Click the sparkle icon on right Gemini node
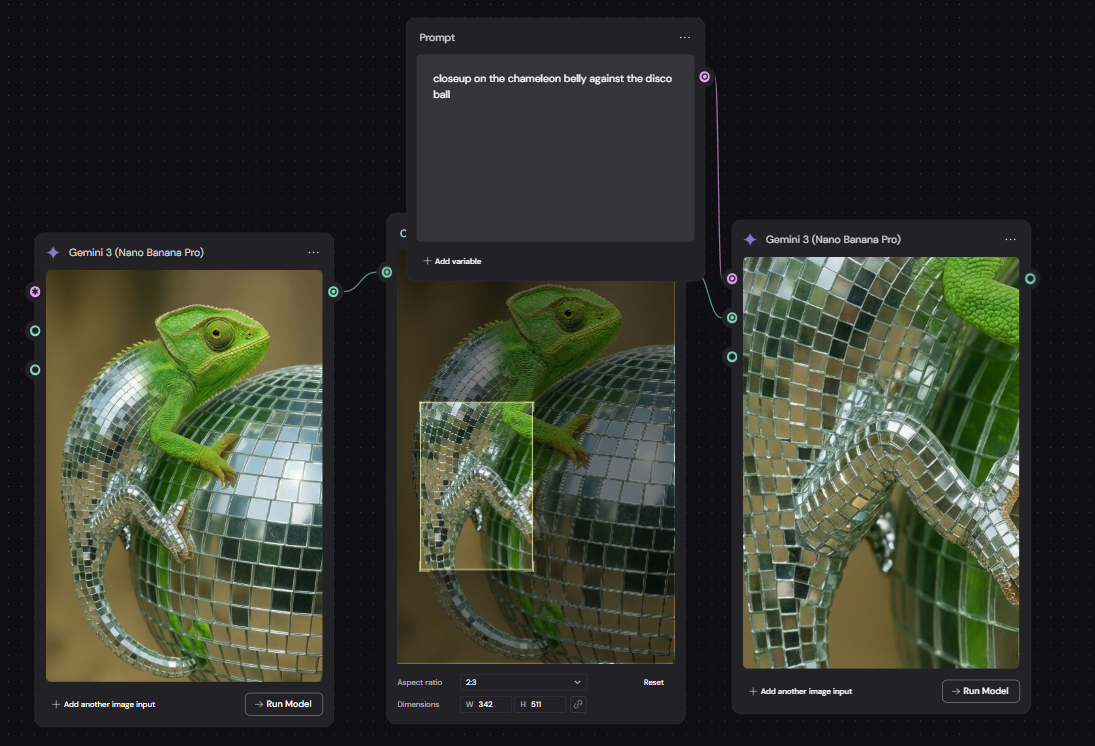Screen dimensions: 1095x746 click(x=750, y=240)
